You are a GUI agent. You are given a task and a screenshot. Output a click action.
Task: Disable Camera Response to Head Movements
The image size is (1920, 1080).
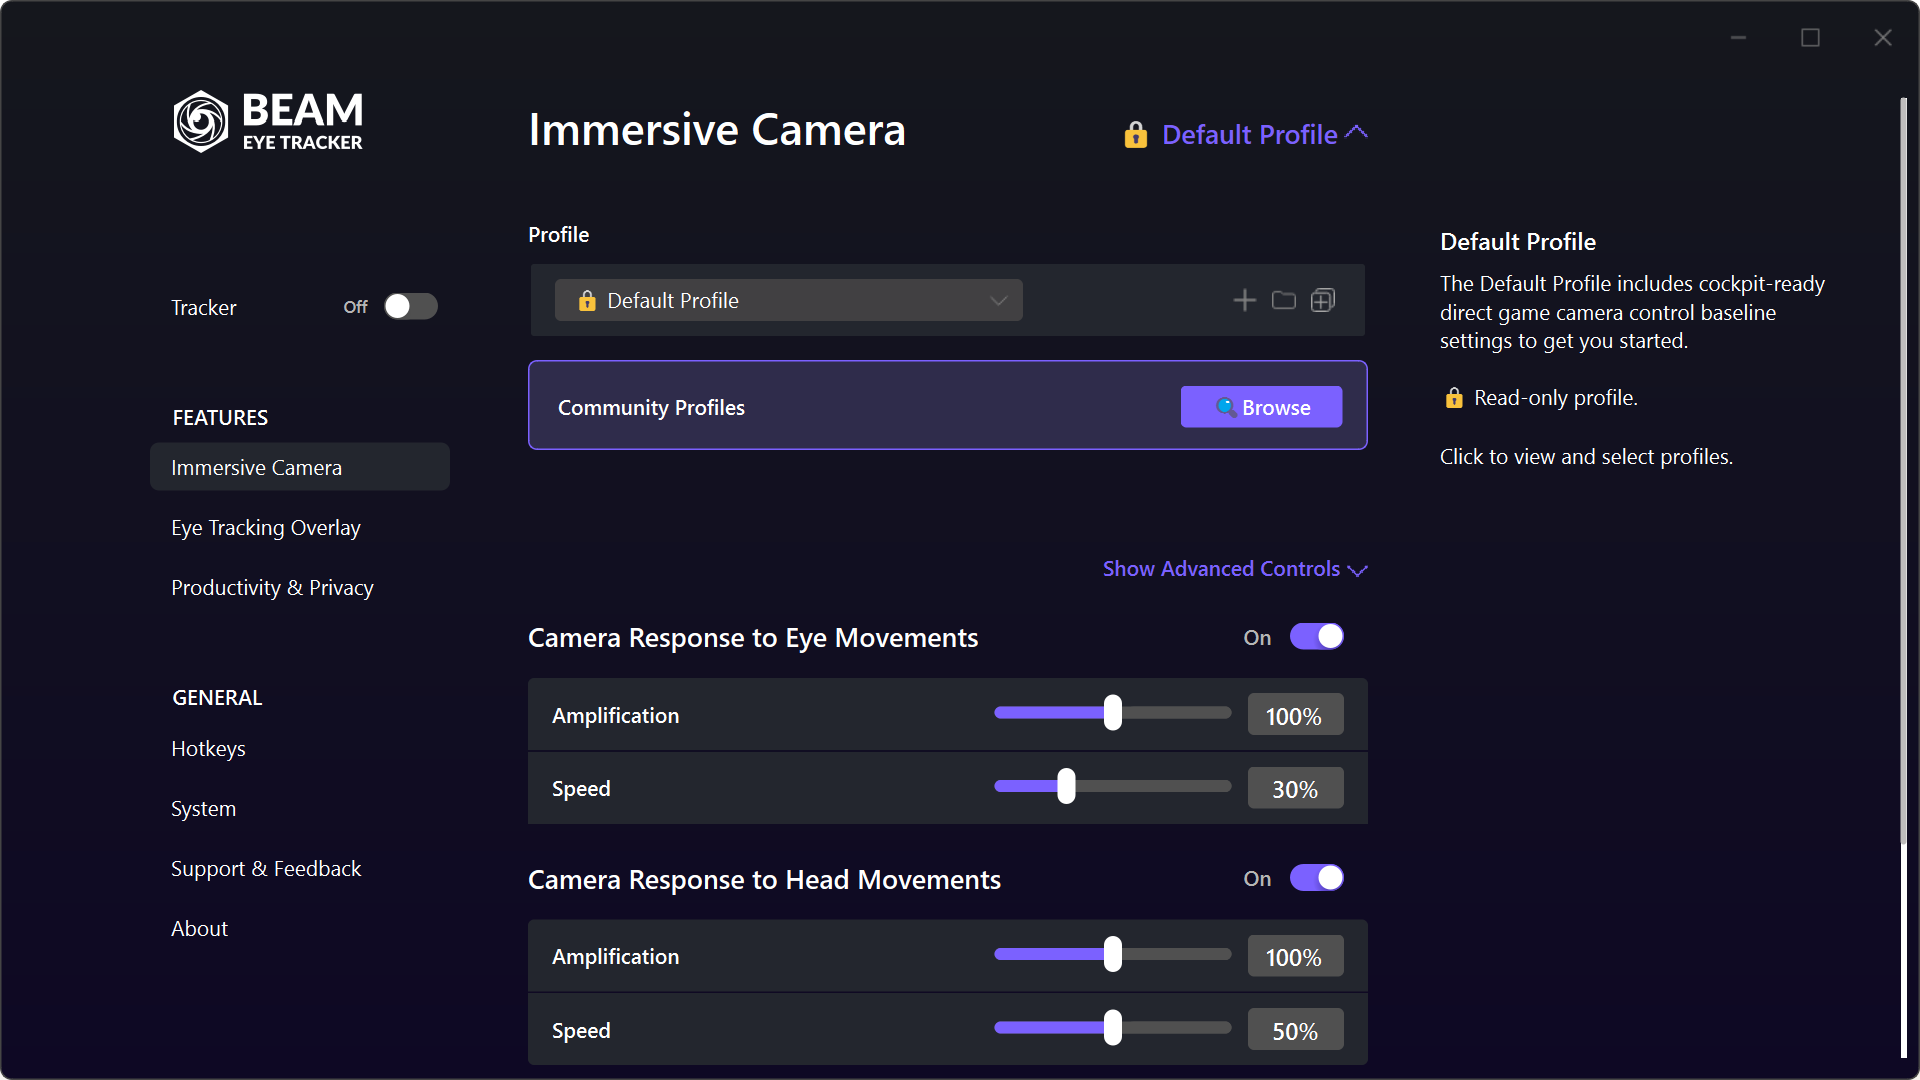click(x=1316, y=878)
